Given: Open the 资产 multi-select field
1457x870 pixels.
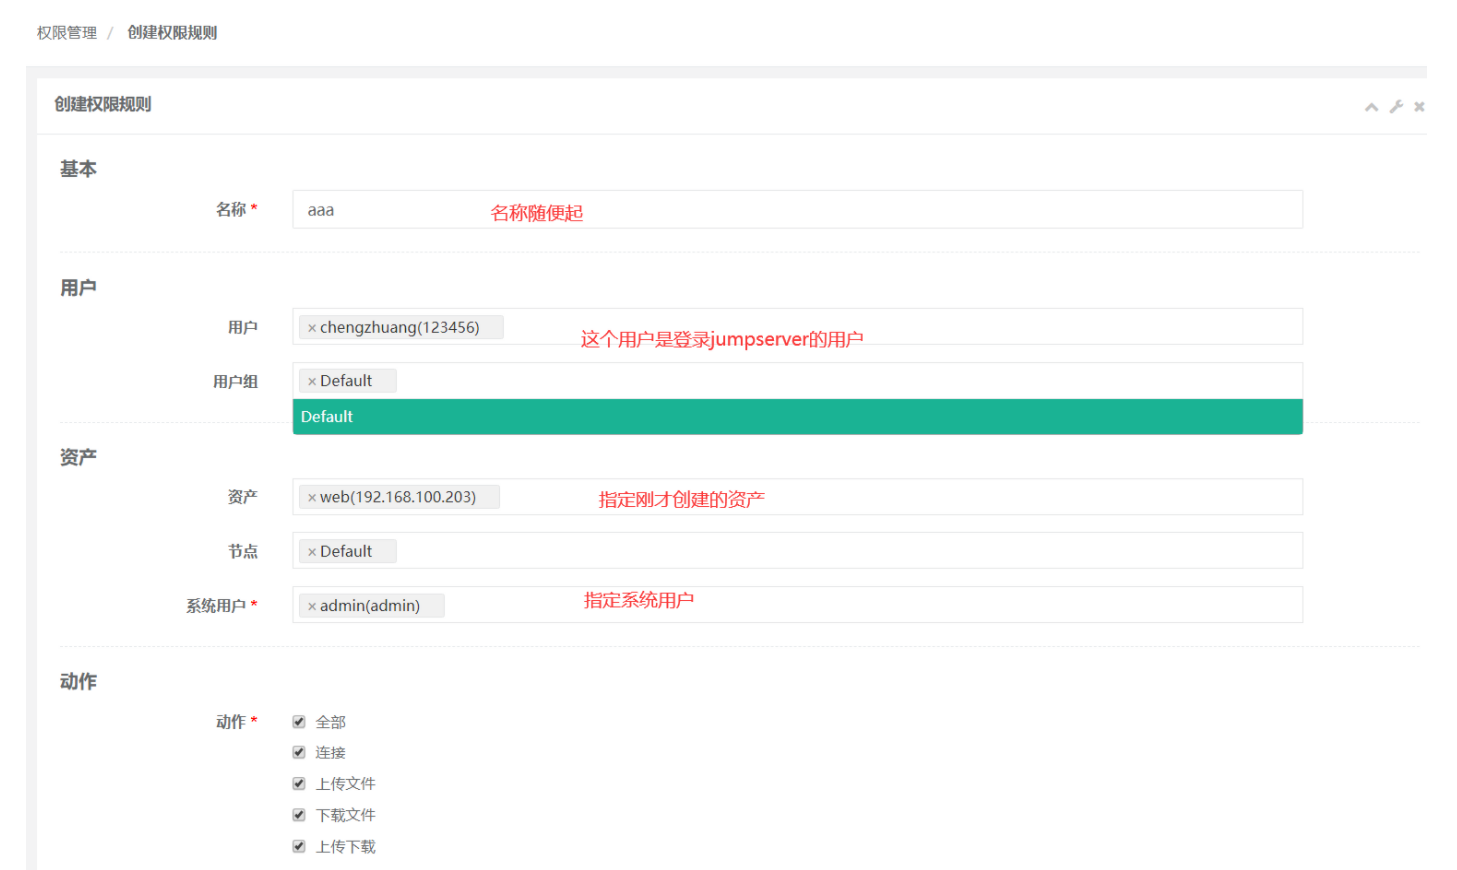Looking at the screenshot, I should 797,497.
